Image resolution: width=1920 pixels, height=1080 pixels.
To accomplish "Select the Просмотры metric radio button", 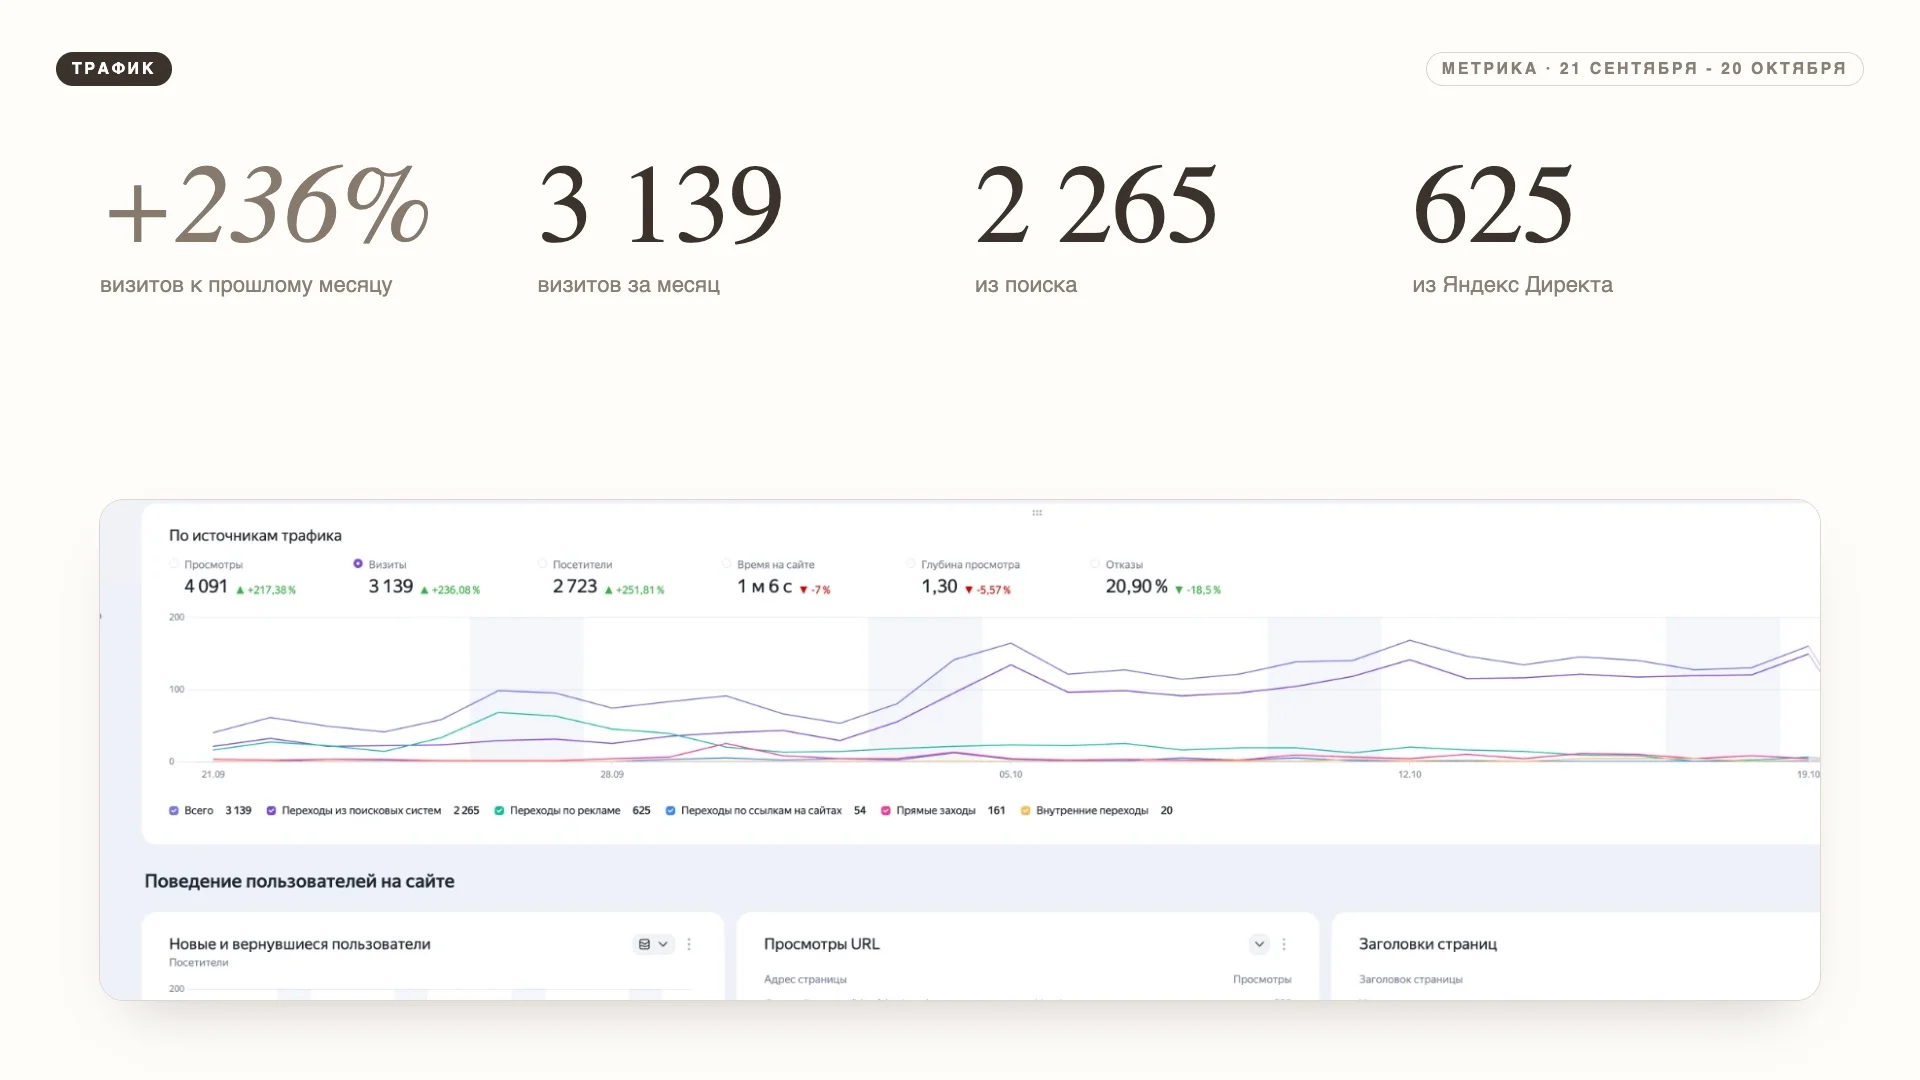I will (x=174, y=564).
